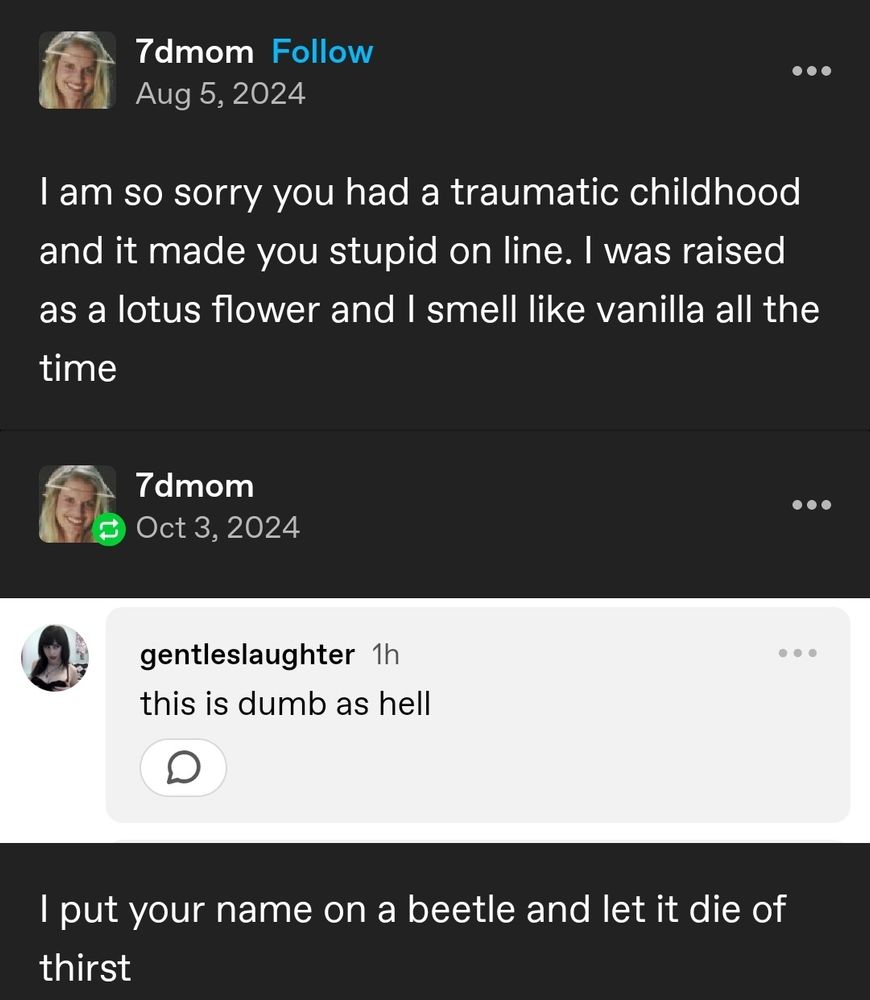The height and width of the screenshot is (1000, 870).
Task: View gentleslaughter's profile picture
Action: [x=55, y=657]
